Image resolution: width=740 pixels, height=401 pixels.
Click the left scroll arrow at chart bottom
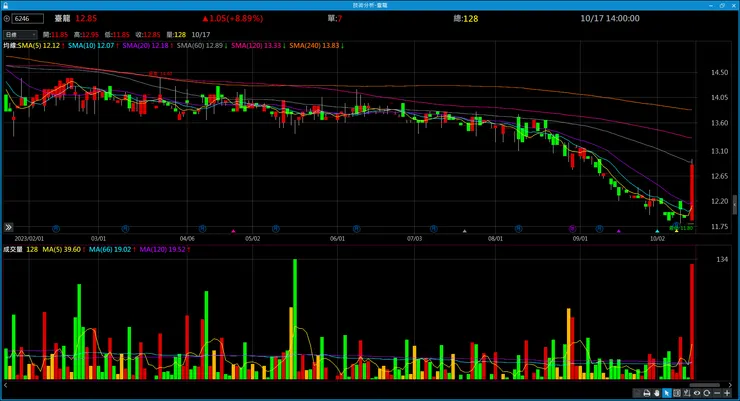5,385
